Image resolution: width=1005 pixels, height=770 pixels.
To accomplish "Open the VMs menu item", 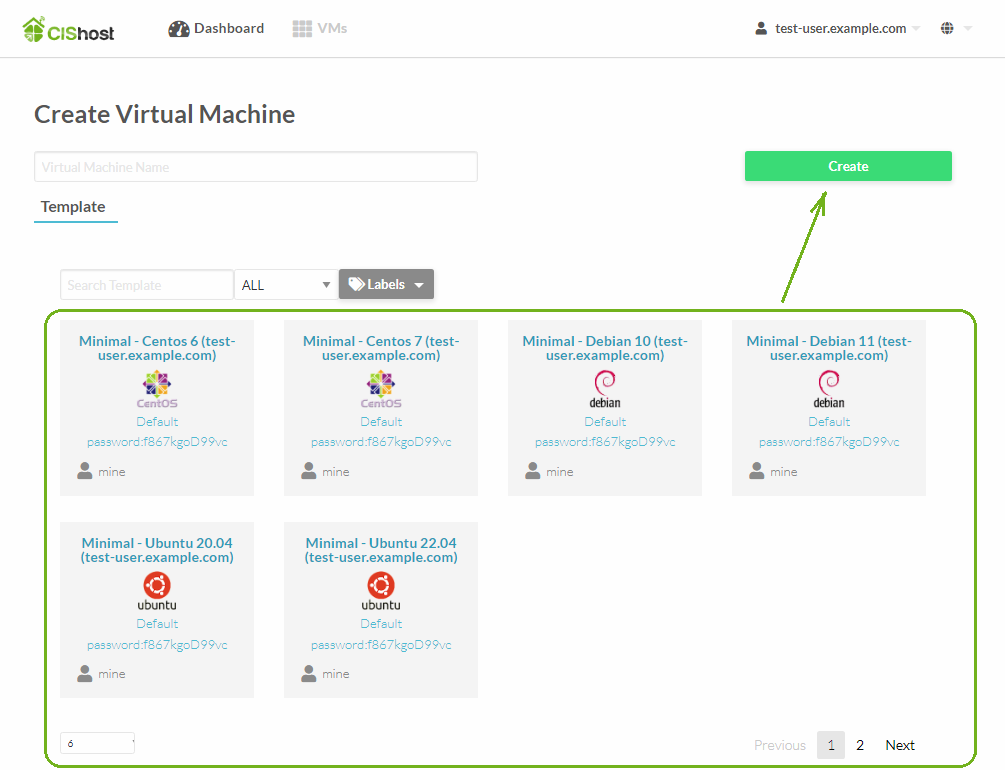I will tap(320, 29).
